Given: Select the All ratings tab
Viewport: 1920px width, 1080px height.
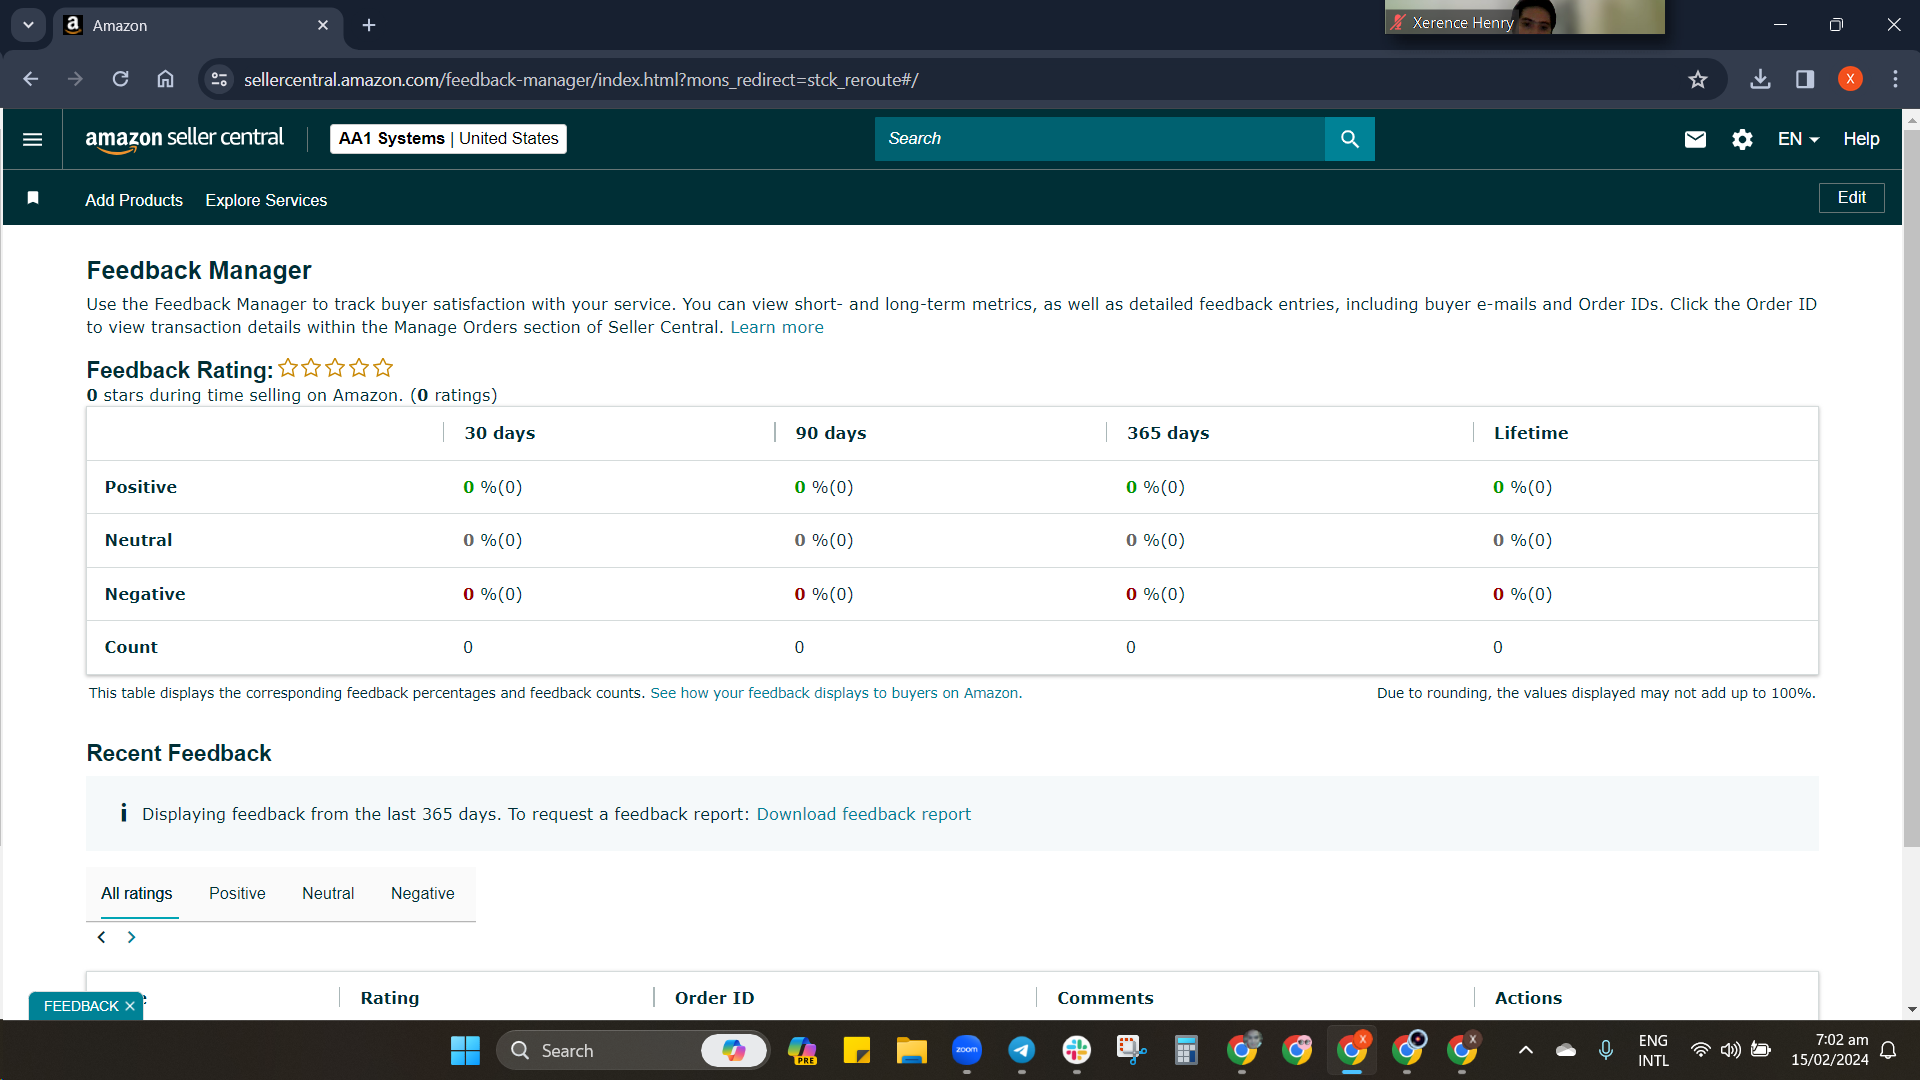Looking at the screenshot, I should (136, 893).
